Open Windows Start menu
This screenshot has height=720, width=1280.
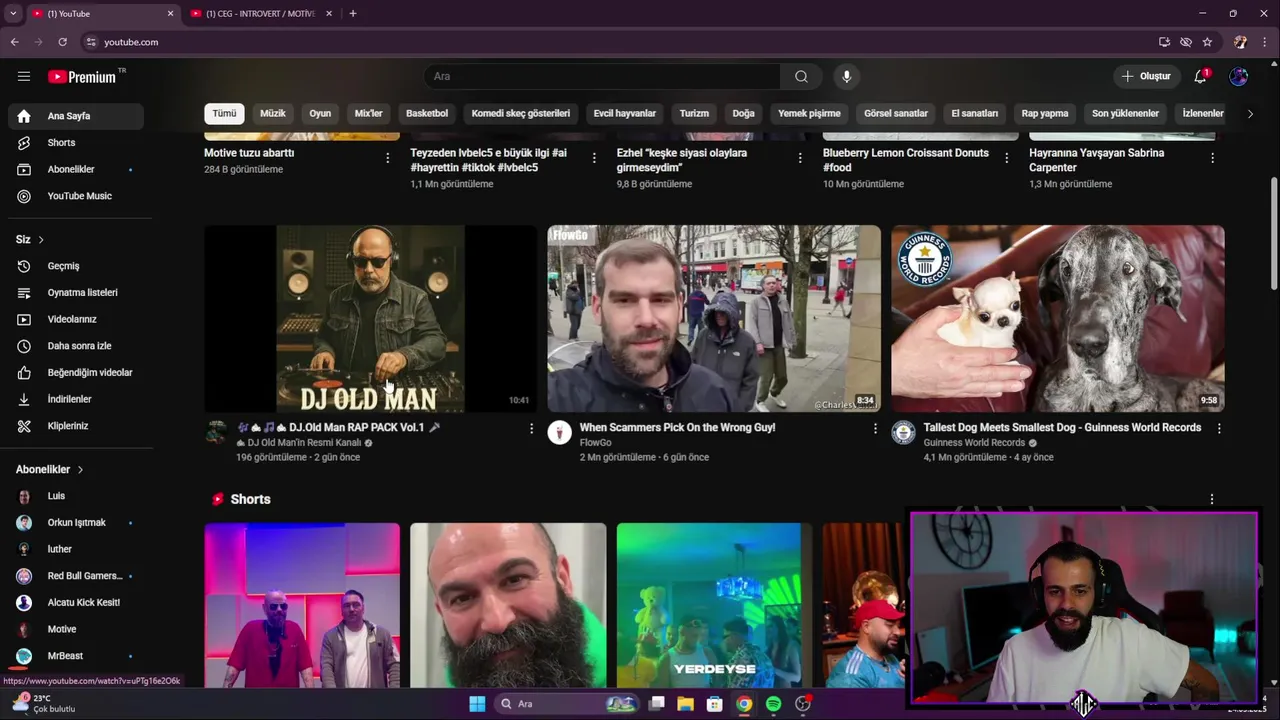(x=477, y=704)
